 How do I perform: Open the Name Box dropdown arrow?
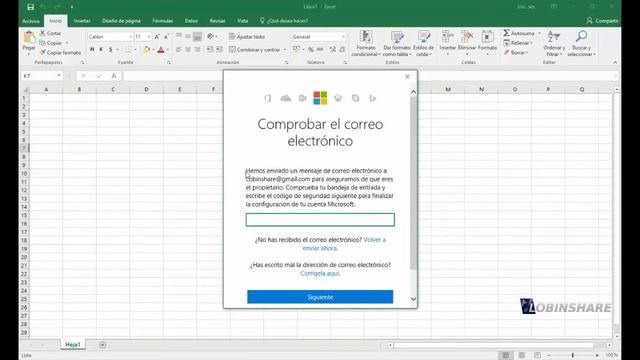coord(59,76)
